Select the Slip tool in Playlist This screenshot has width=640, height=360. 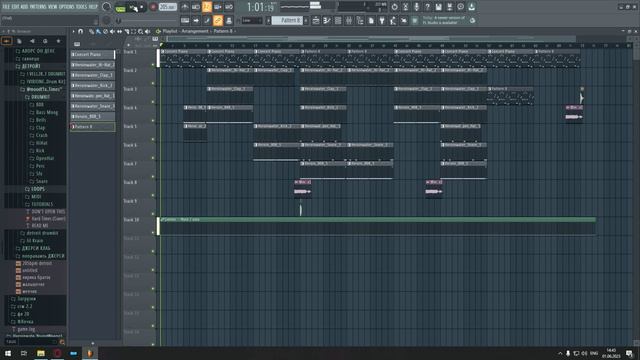tap(119, 31)
